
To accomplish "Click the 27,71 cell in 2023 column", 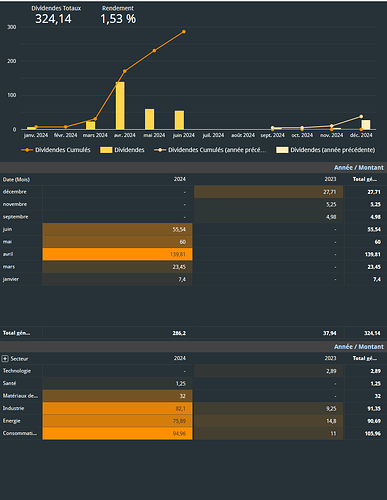I will coord(268,192).
